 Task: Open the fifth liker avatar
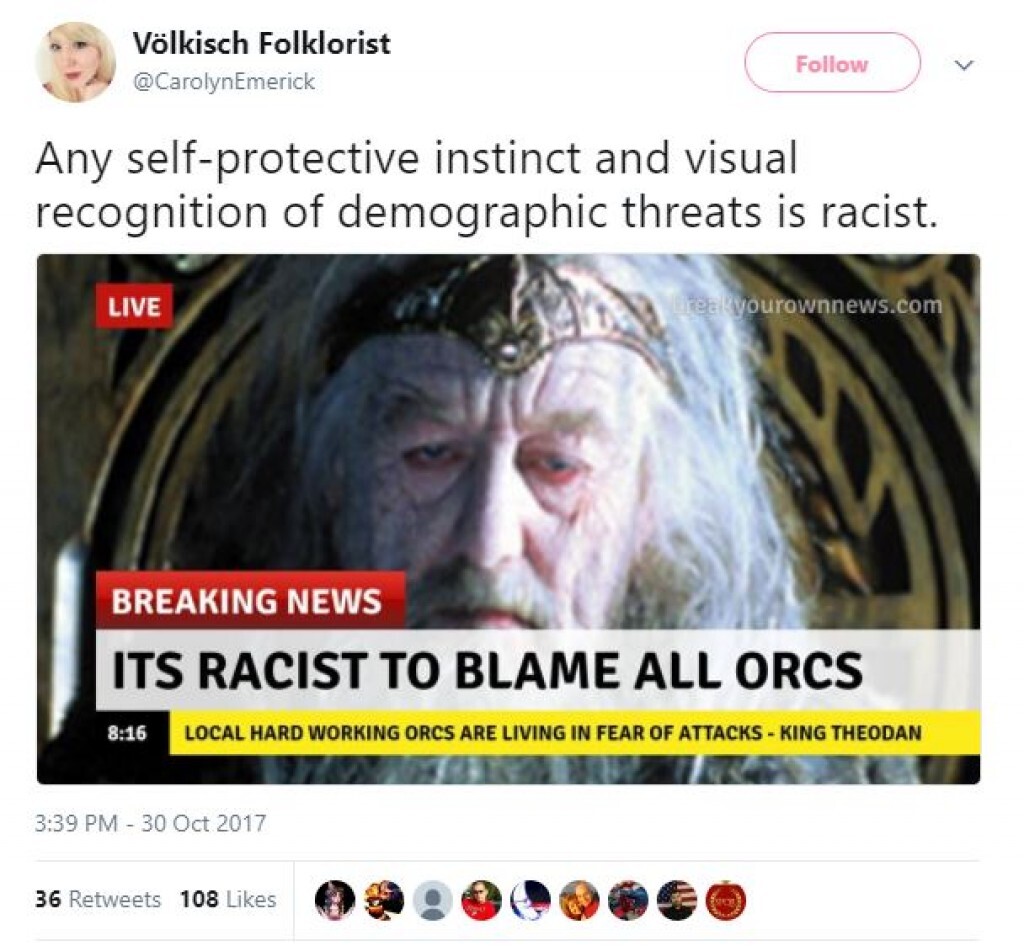530,900
